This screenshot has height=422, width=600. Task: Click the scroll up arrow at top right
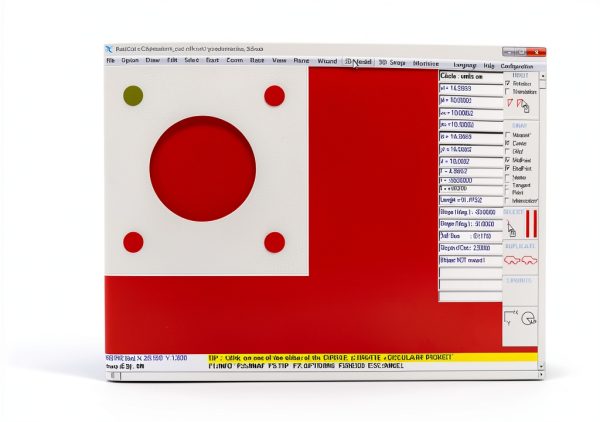tap(543, 76)
